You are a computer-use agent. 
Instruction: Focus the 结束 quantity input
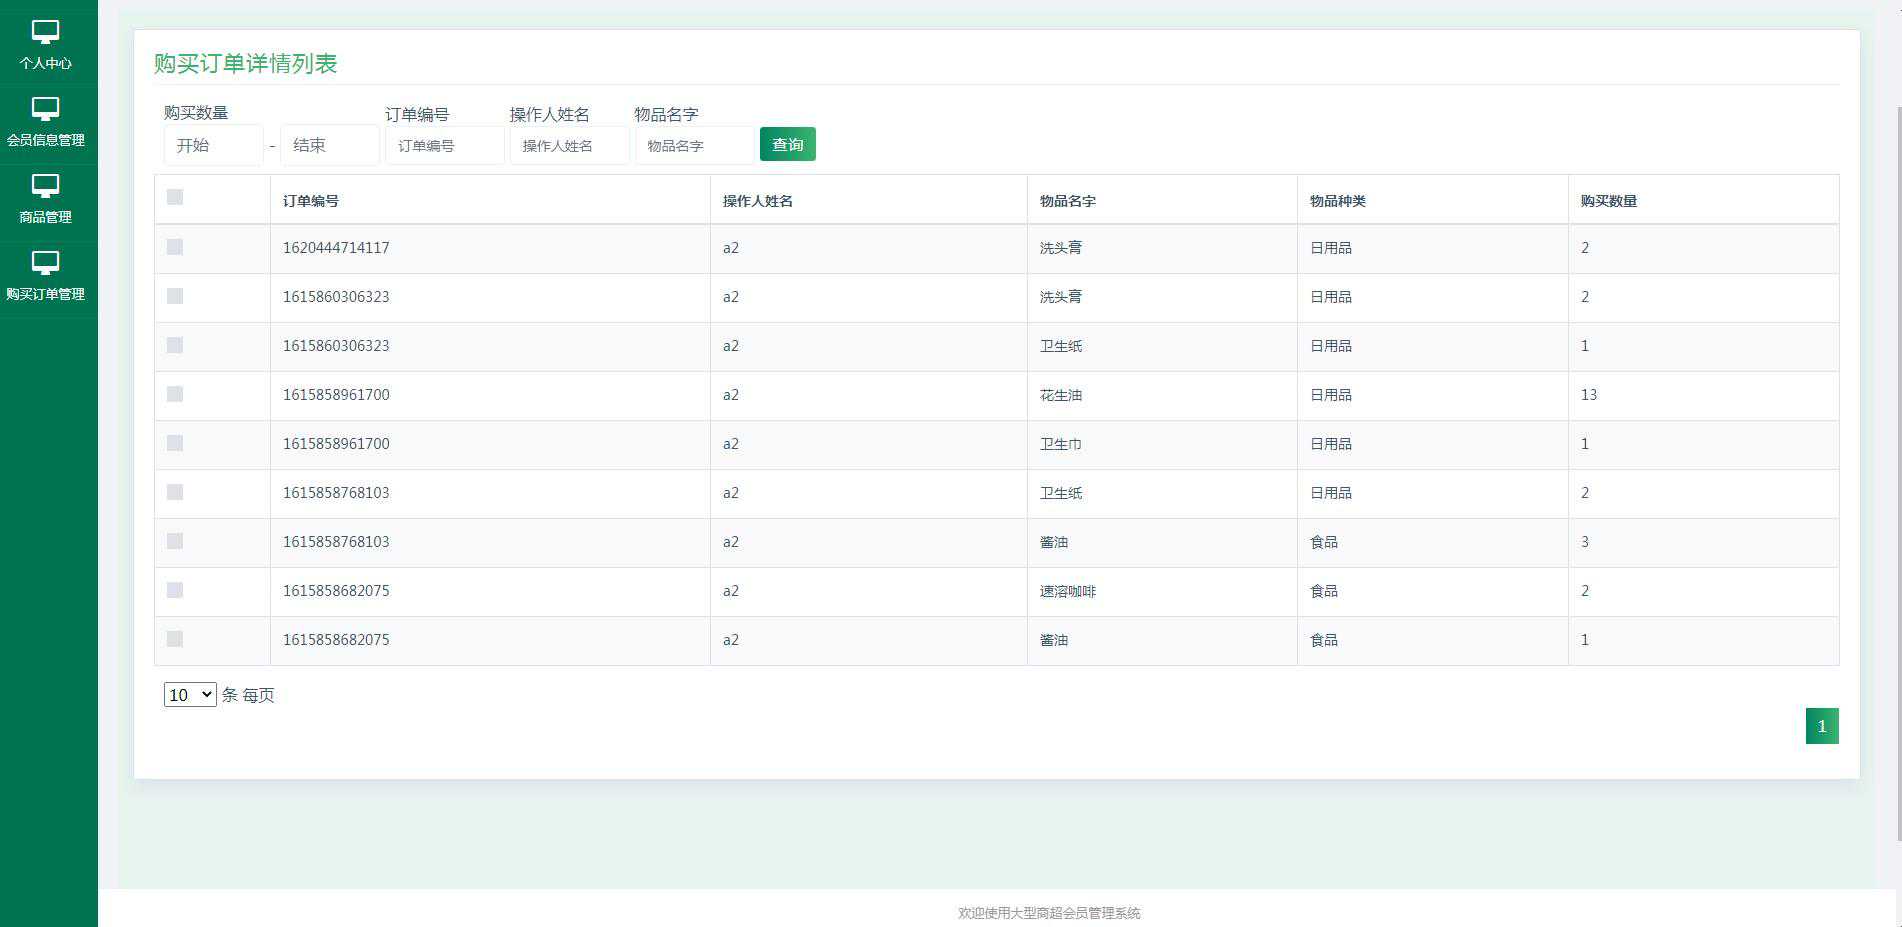330,145
